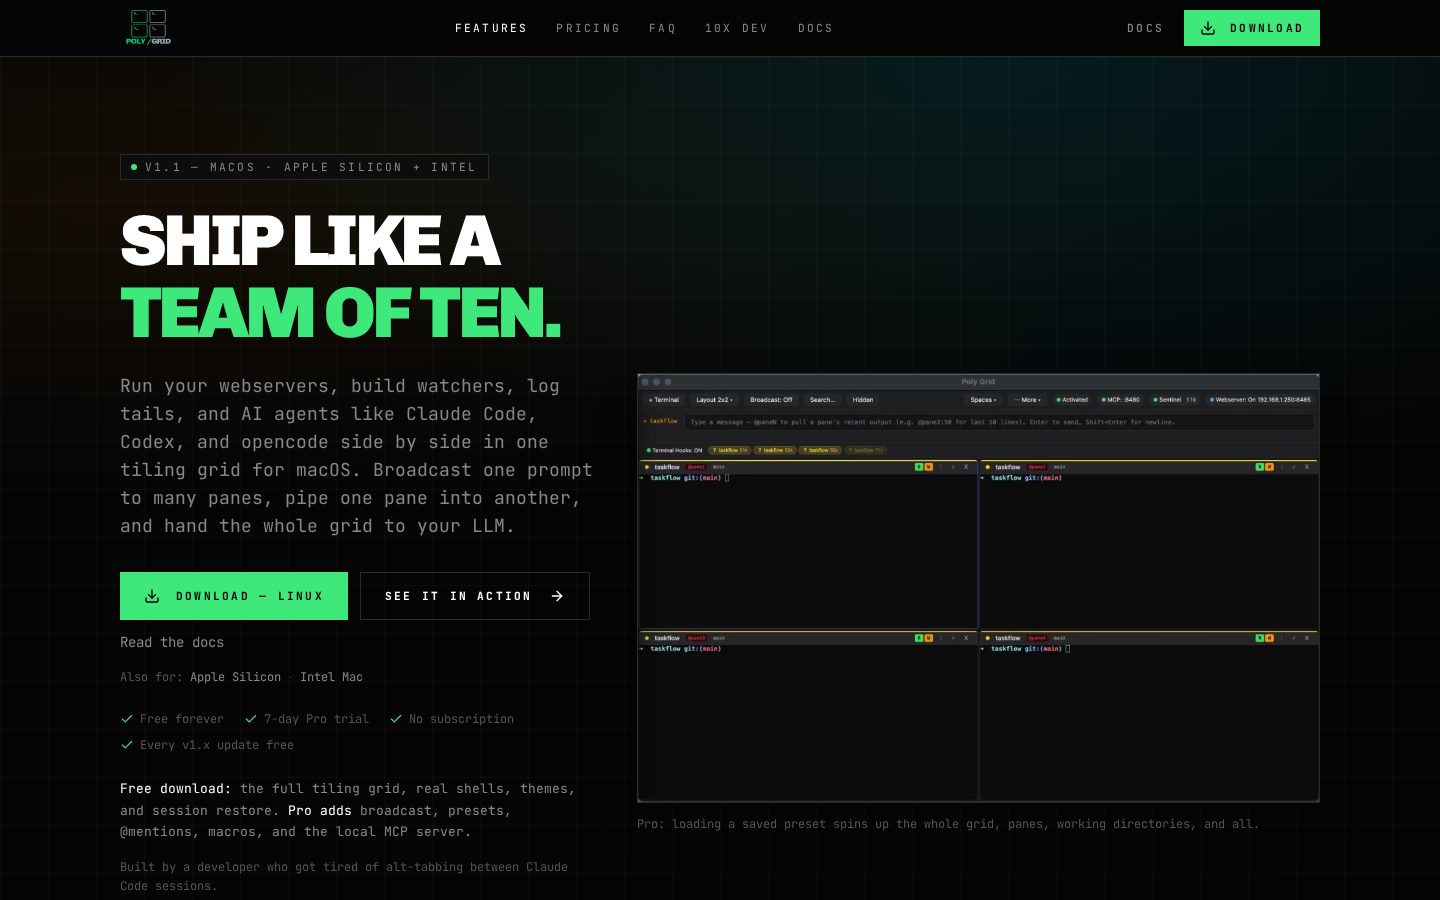The height and width of the screenshot is (900, 1440).
Task: Click 'Search...' in the preview toolbar
Action: tap(822, 400)
